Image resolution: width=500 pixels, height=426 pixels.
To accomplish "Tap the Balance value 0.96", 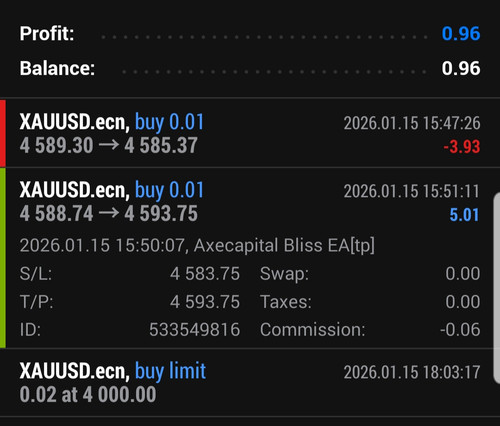I will (461, 68).
